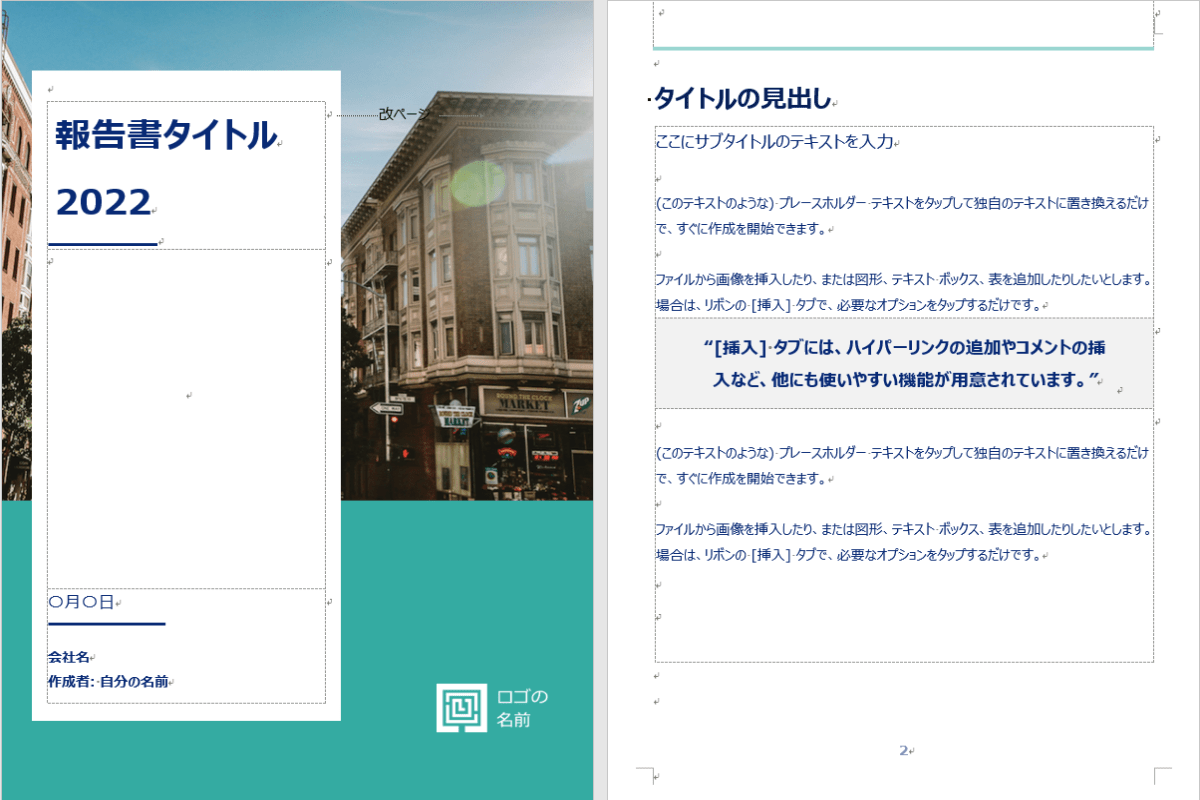1200x800 pixels.
Task: Click the プレースホルダー paragraph above the quote
Action: click(900, 215)
